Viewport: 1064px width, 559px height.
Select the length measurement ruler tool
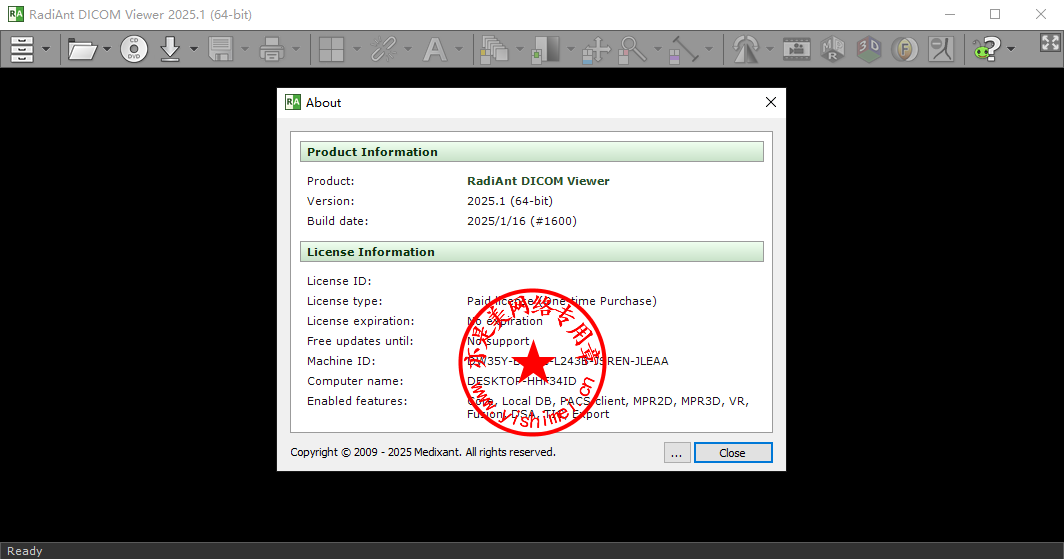(x=684, y=48)
